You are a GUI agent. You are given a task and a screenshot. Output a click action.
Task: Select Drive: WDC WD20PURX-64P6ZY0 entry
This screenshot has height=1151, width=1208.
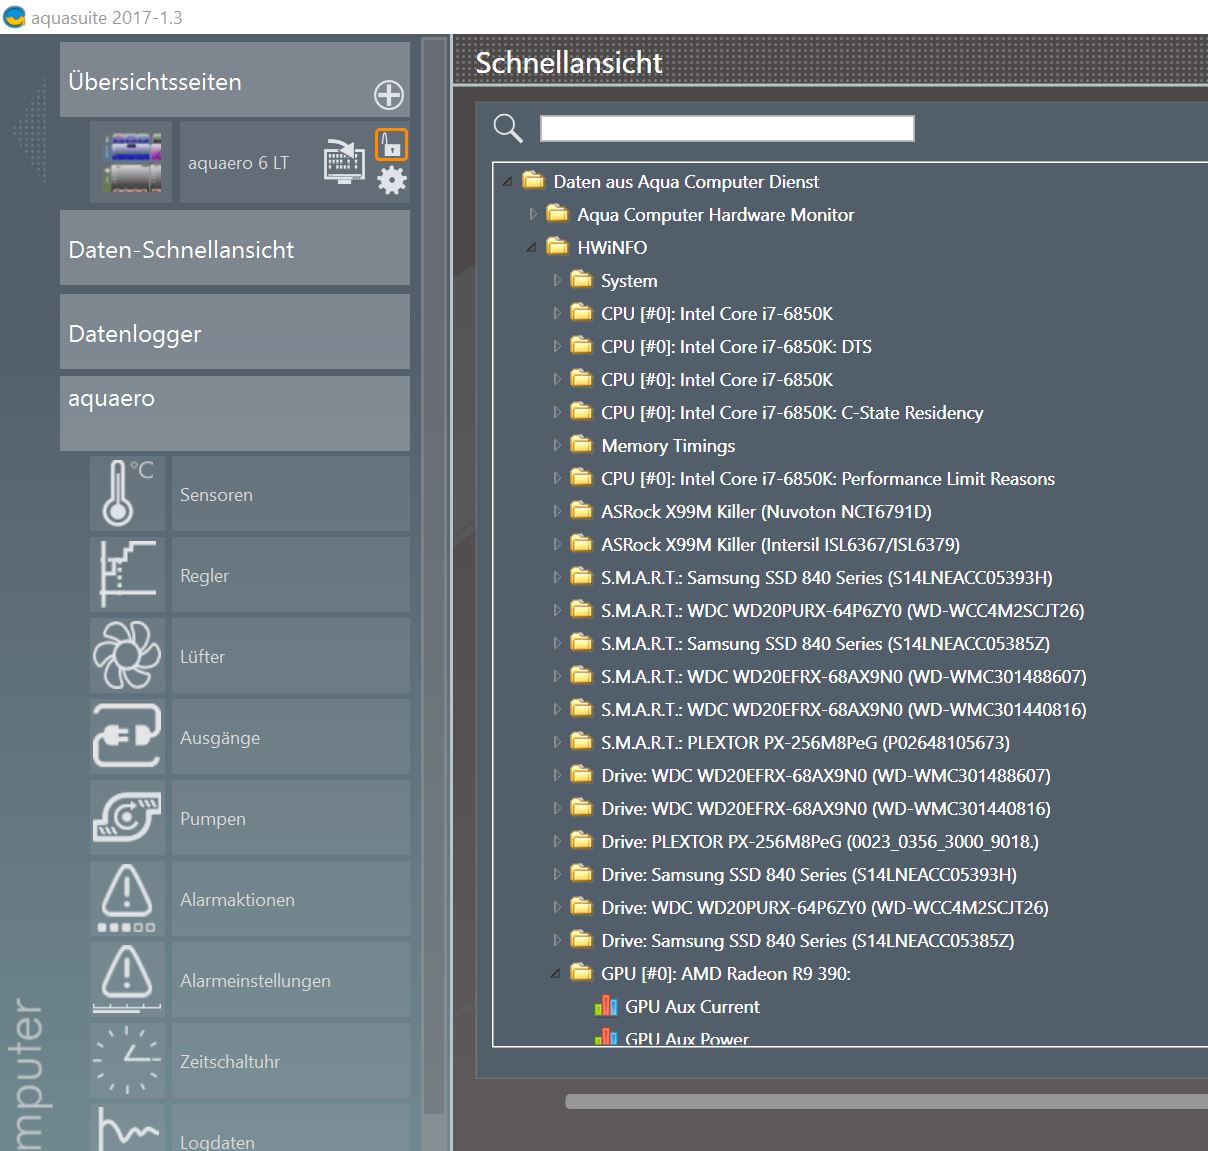coord(825,907)
